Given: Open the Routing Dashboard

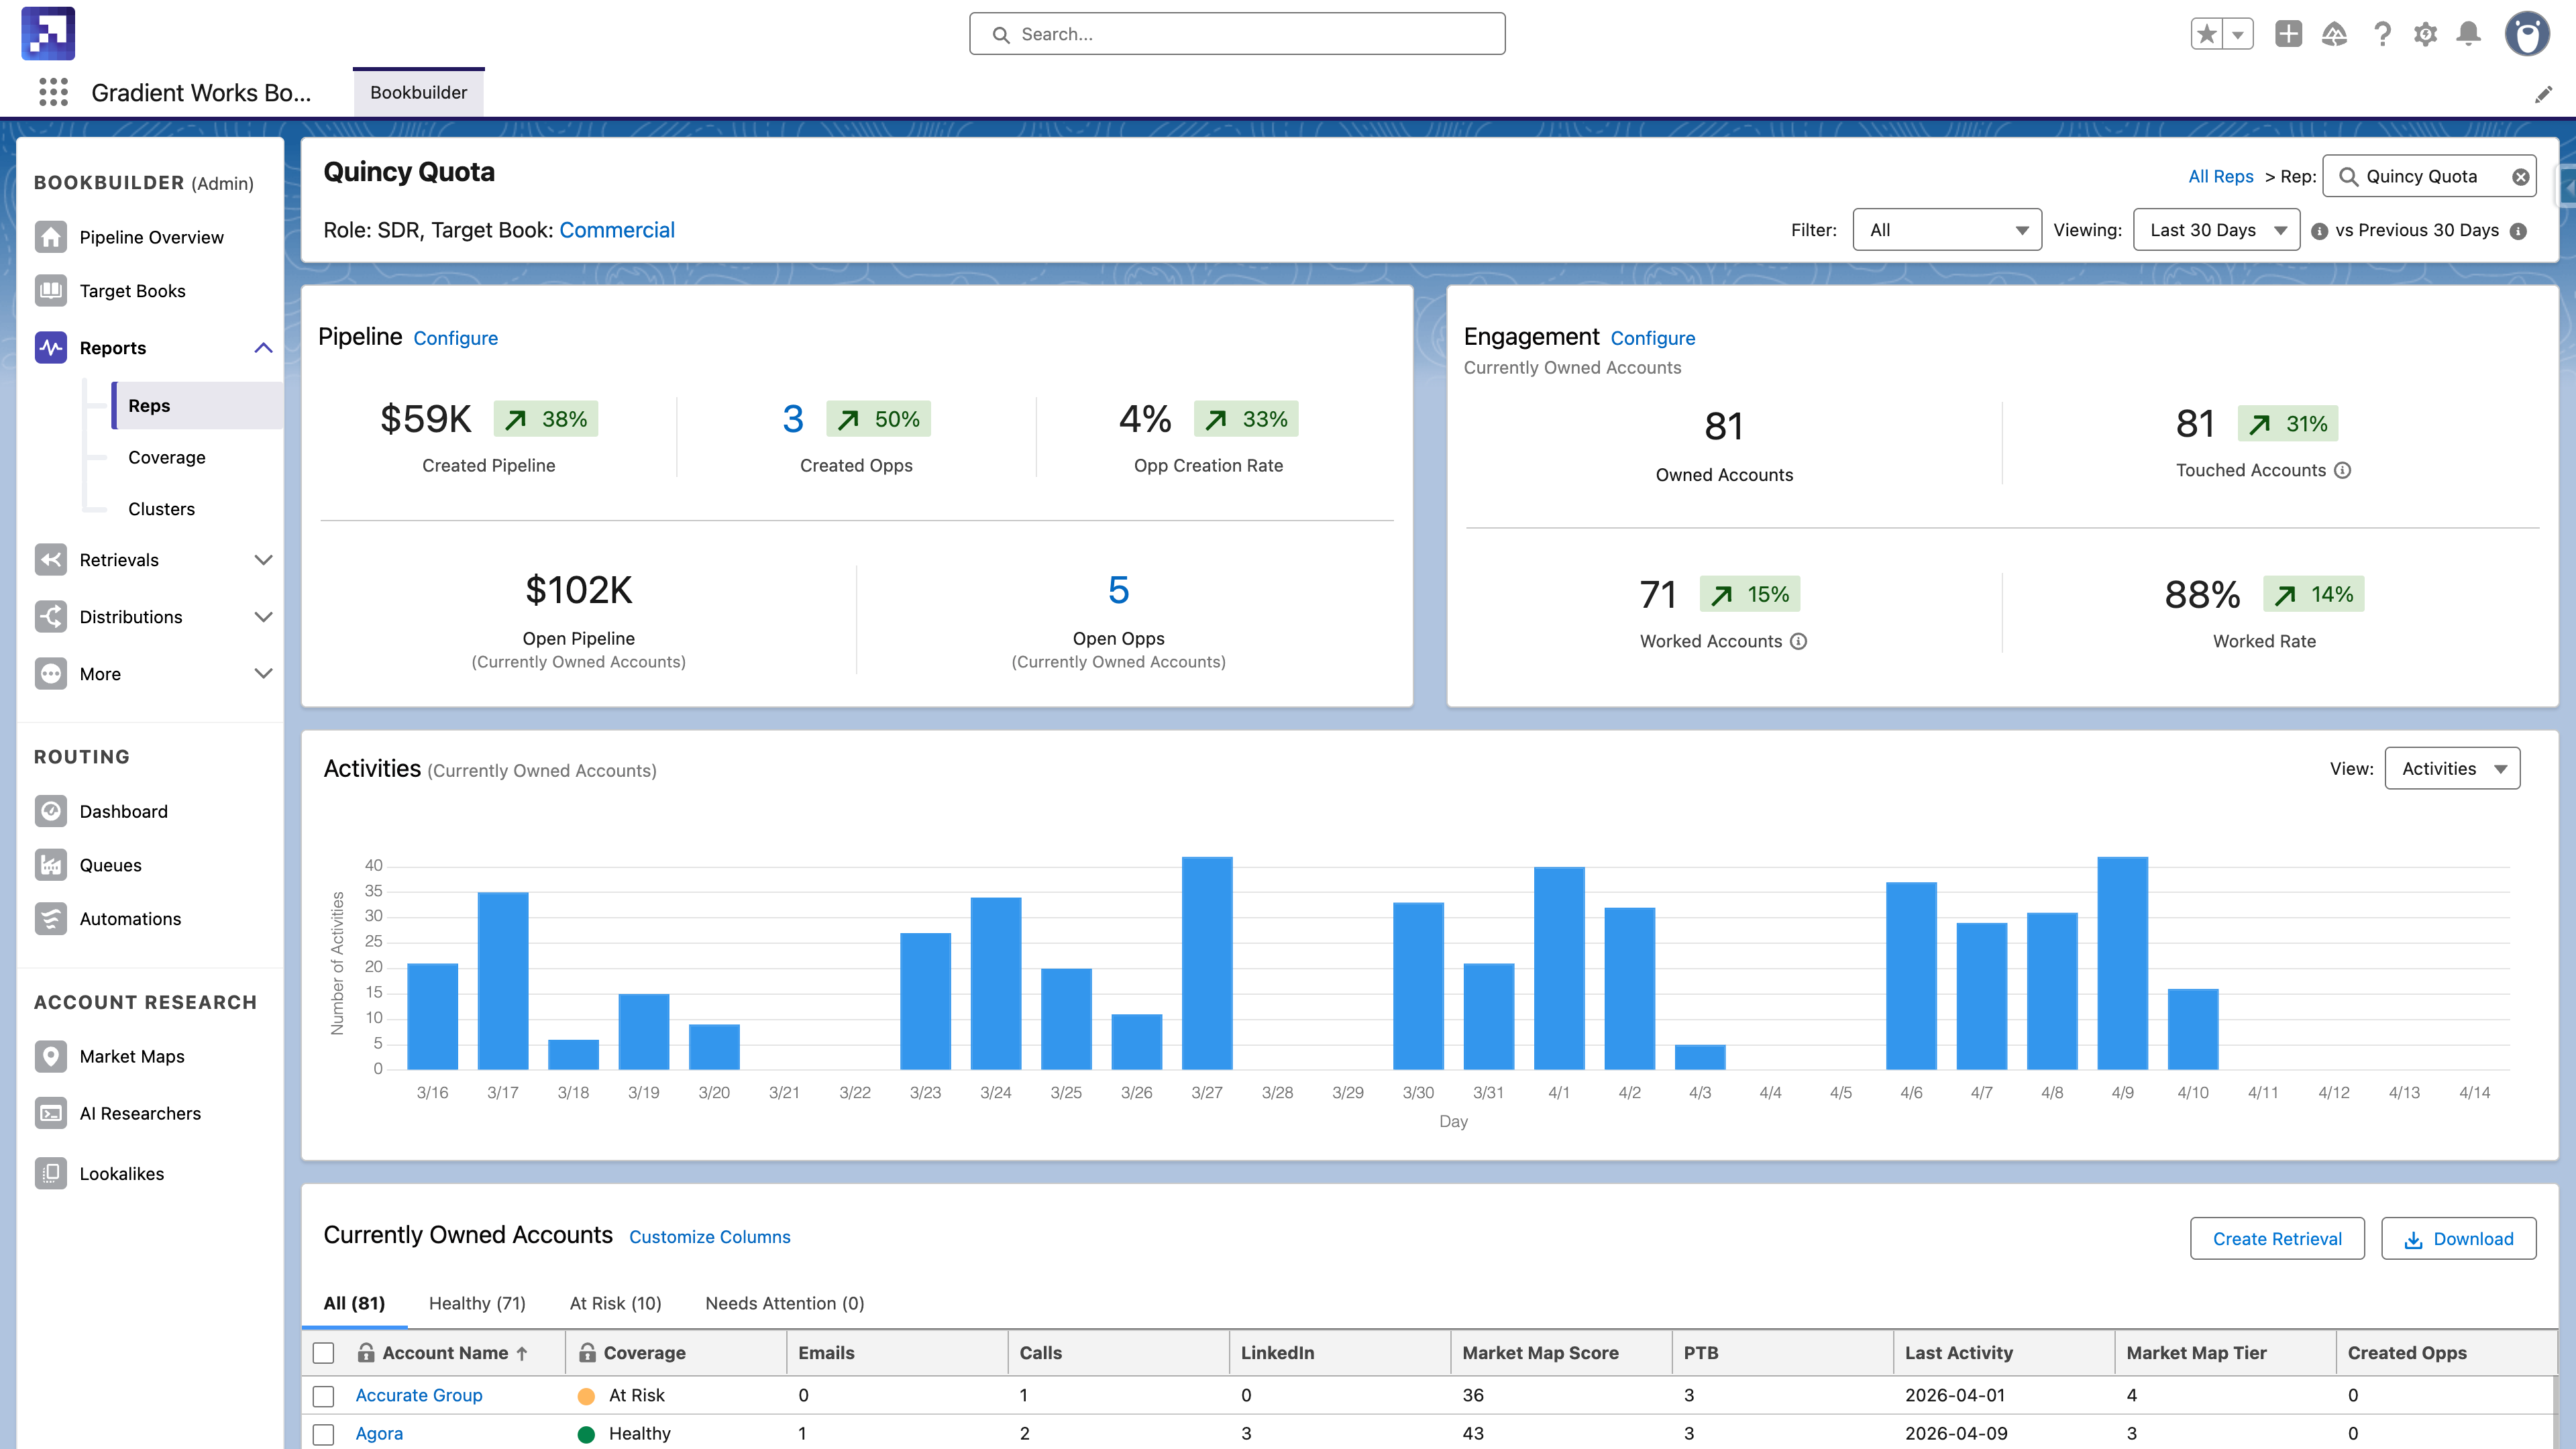Looking at the screenshot, I should [x=123, y=811].
